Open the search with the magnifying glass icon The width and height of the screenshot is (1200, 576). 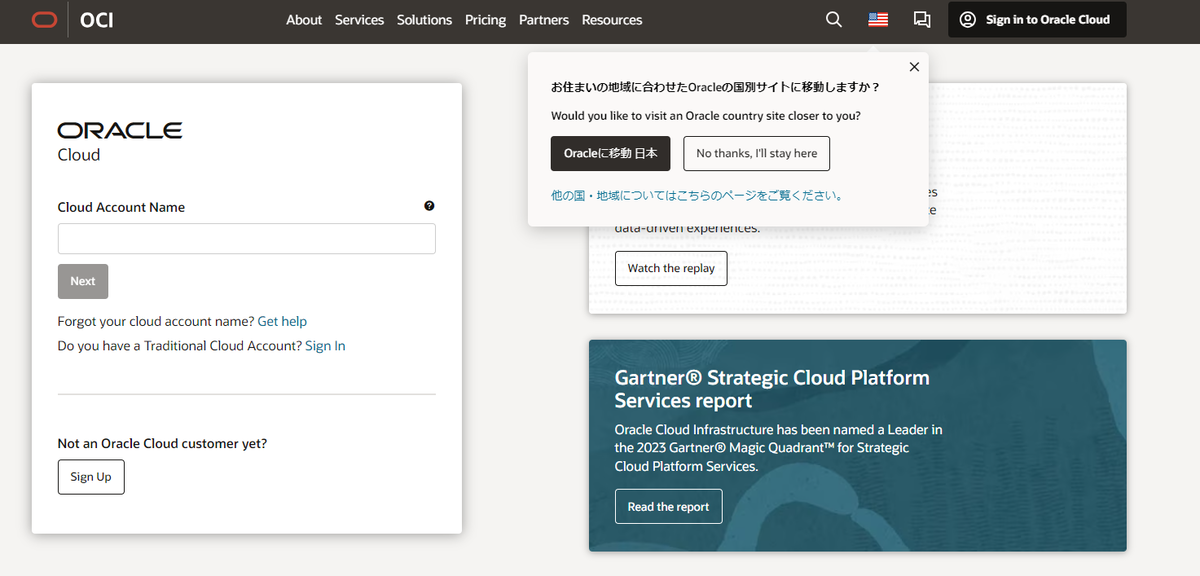(833, 18)
